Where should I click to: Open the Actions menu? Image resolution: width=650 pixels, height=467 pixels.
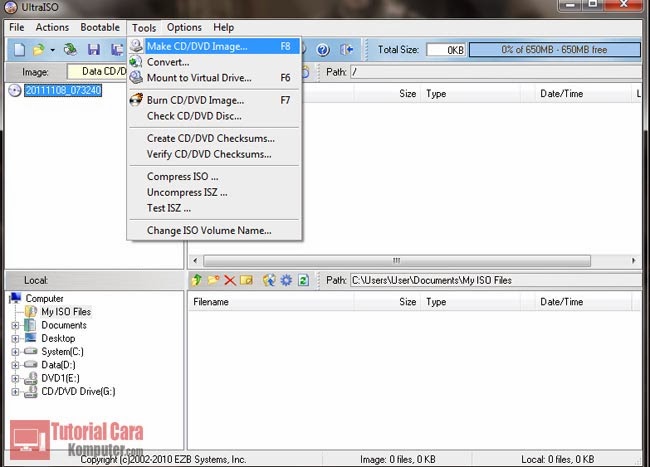(x=52, y=27)
